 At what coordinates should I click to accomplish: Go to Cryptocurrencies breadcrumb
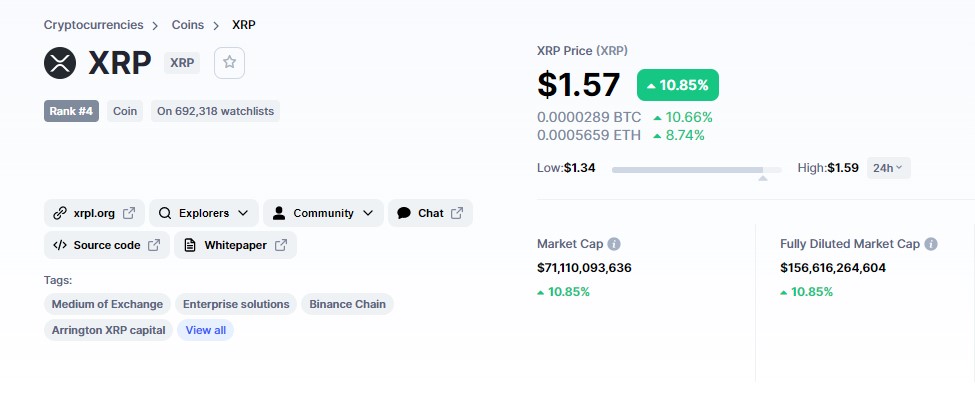(93, 25)
